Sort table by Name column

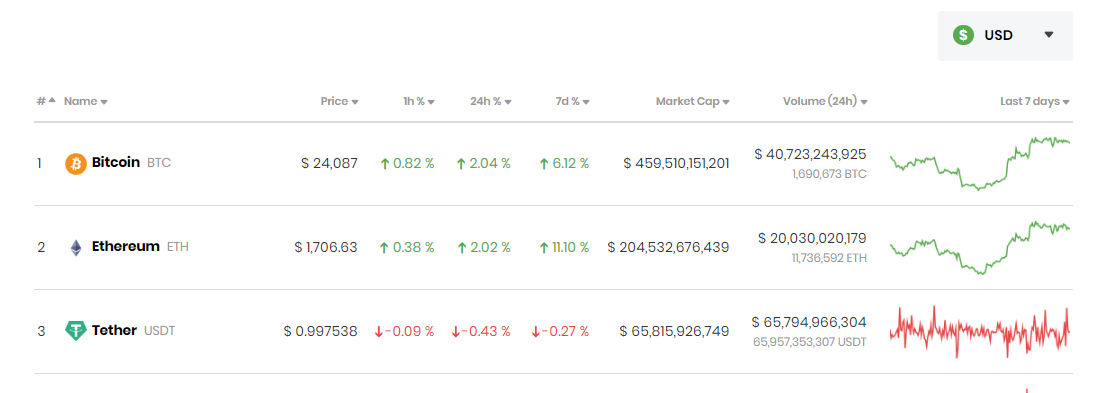(85, 102)
